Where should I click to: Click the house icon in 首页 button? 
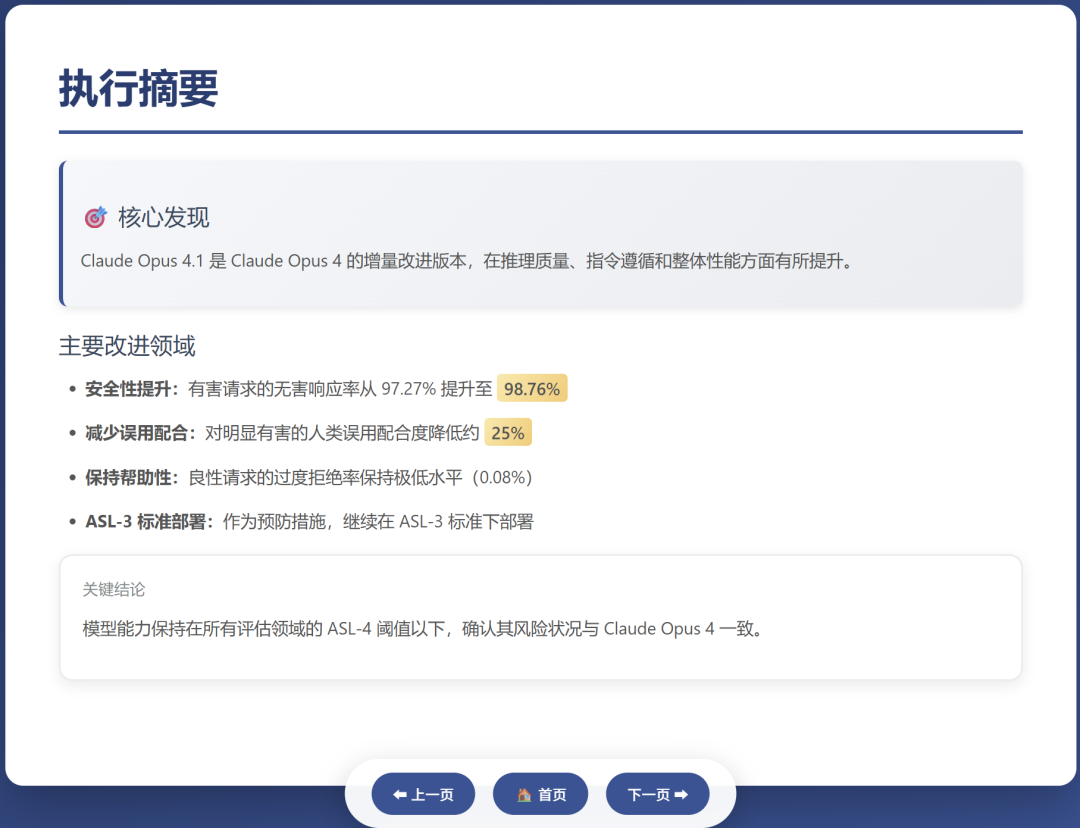pos(524,794)
